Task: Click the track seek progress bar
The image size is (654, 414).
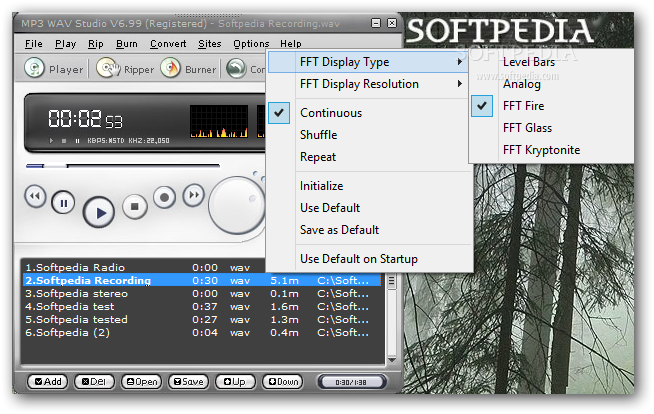Action: (x=123, y=166)
